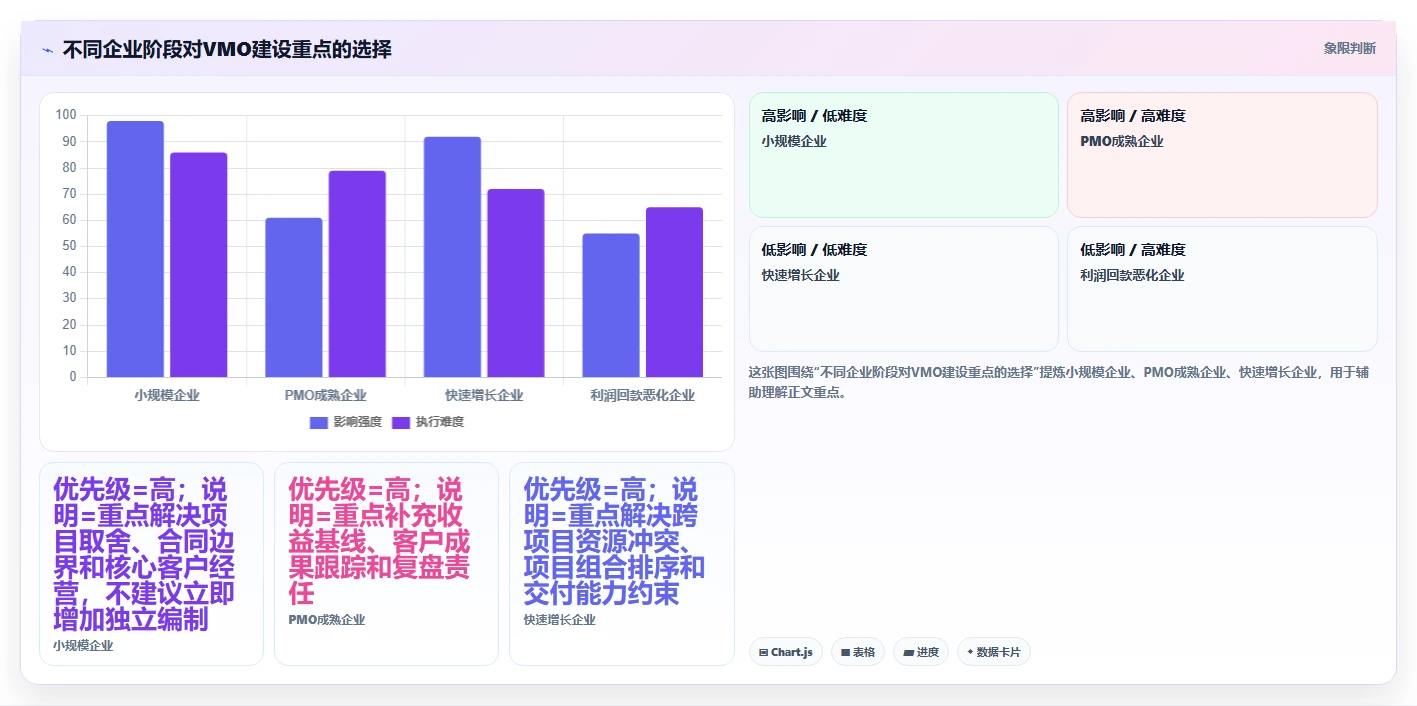Image resolution: width=1417 pixels, height=706 pixels.
Task: Click 快速增长企业 text in the low-impact quadrant
Action: pos(801,275)
